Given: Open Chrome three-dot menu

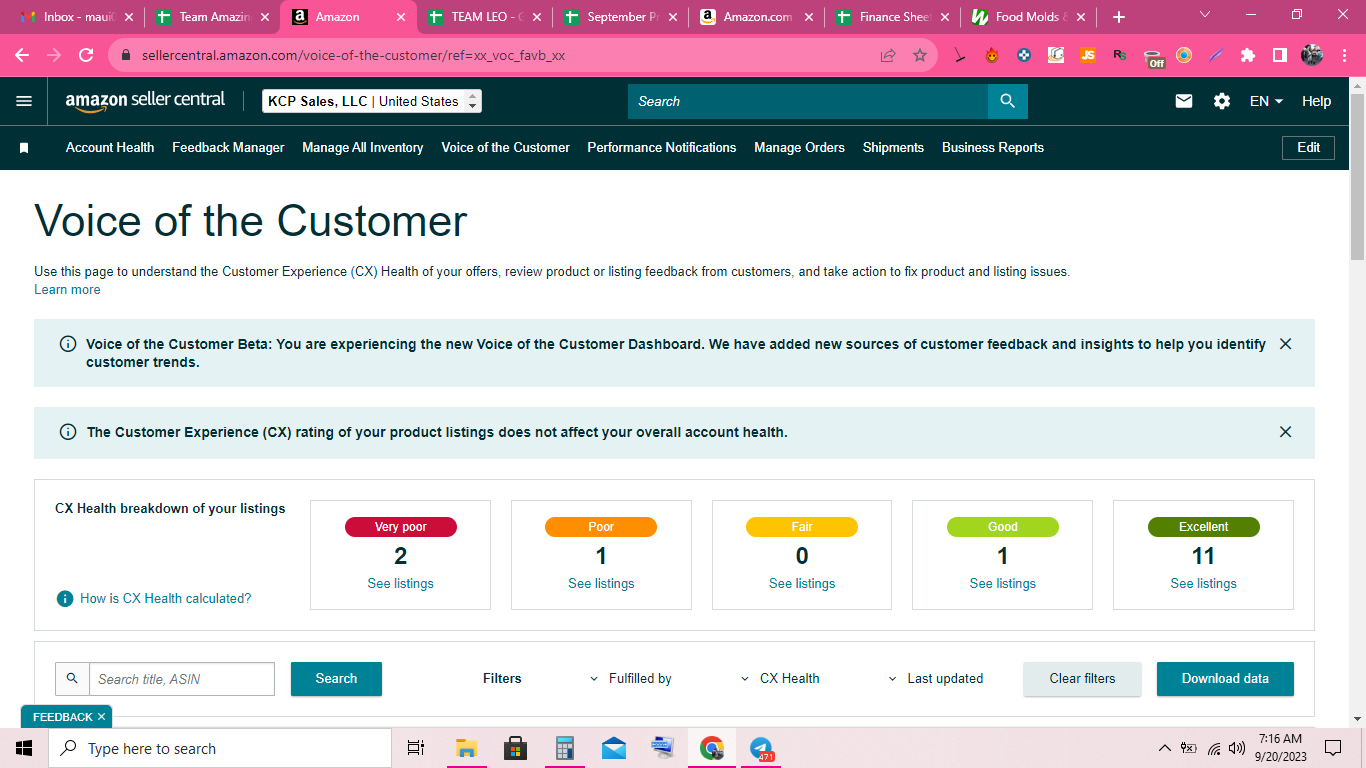Looking at the screenshot, I should coord(1344,56).
